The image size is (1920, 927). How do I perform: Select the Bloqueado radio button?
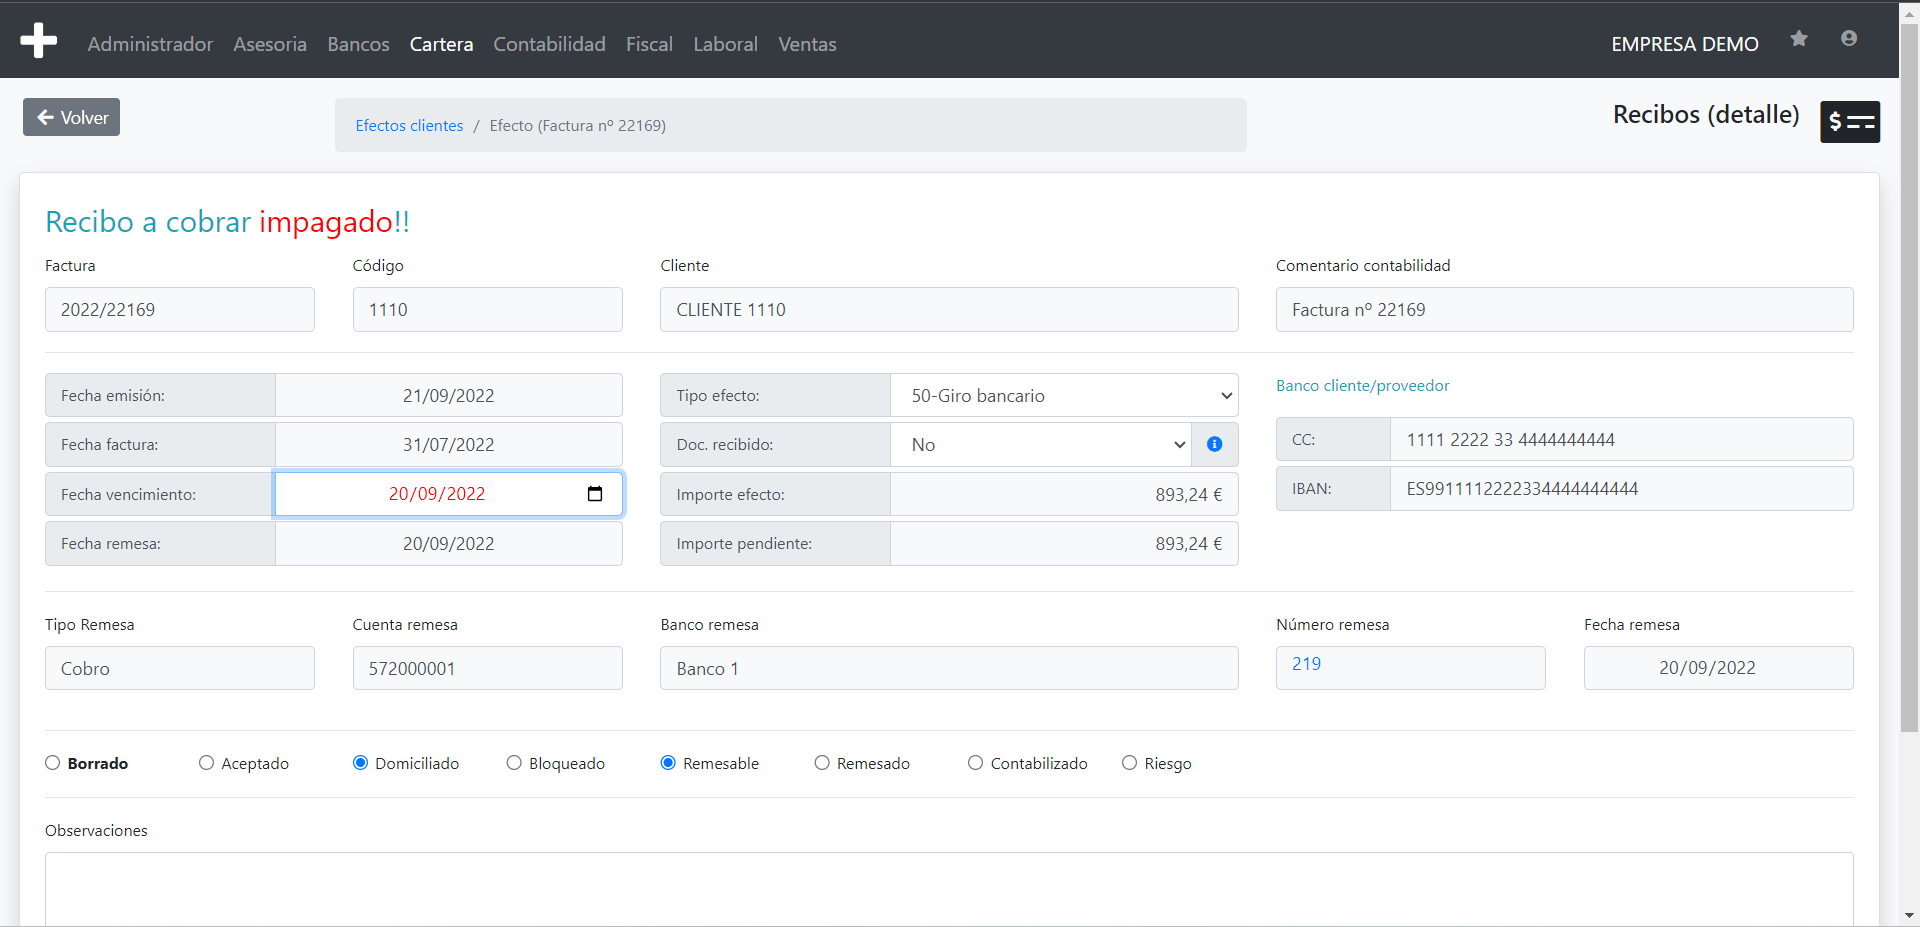click(x=514, y=763)
